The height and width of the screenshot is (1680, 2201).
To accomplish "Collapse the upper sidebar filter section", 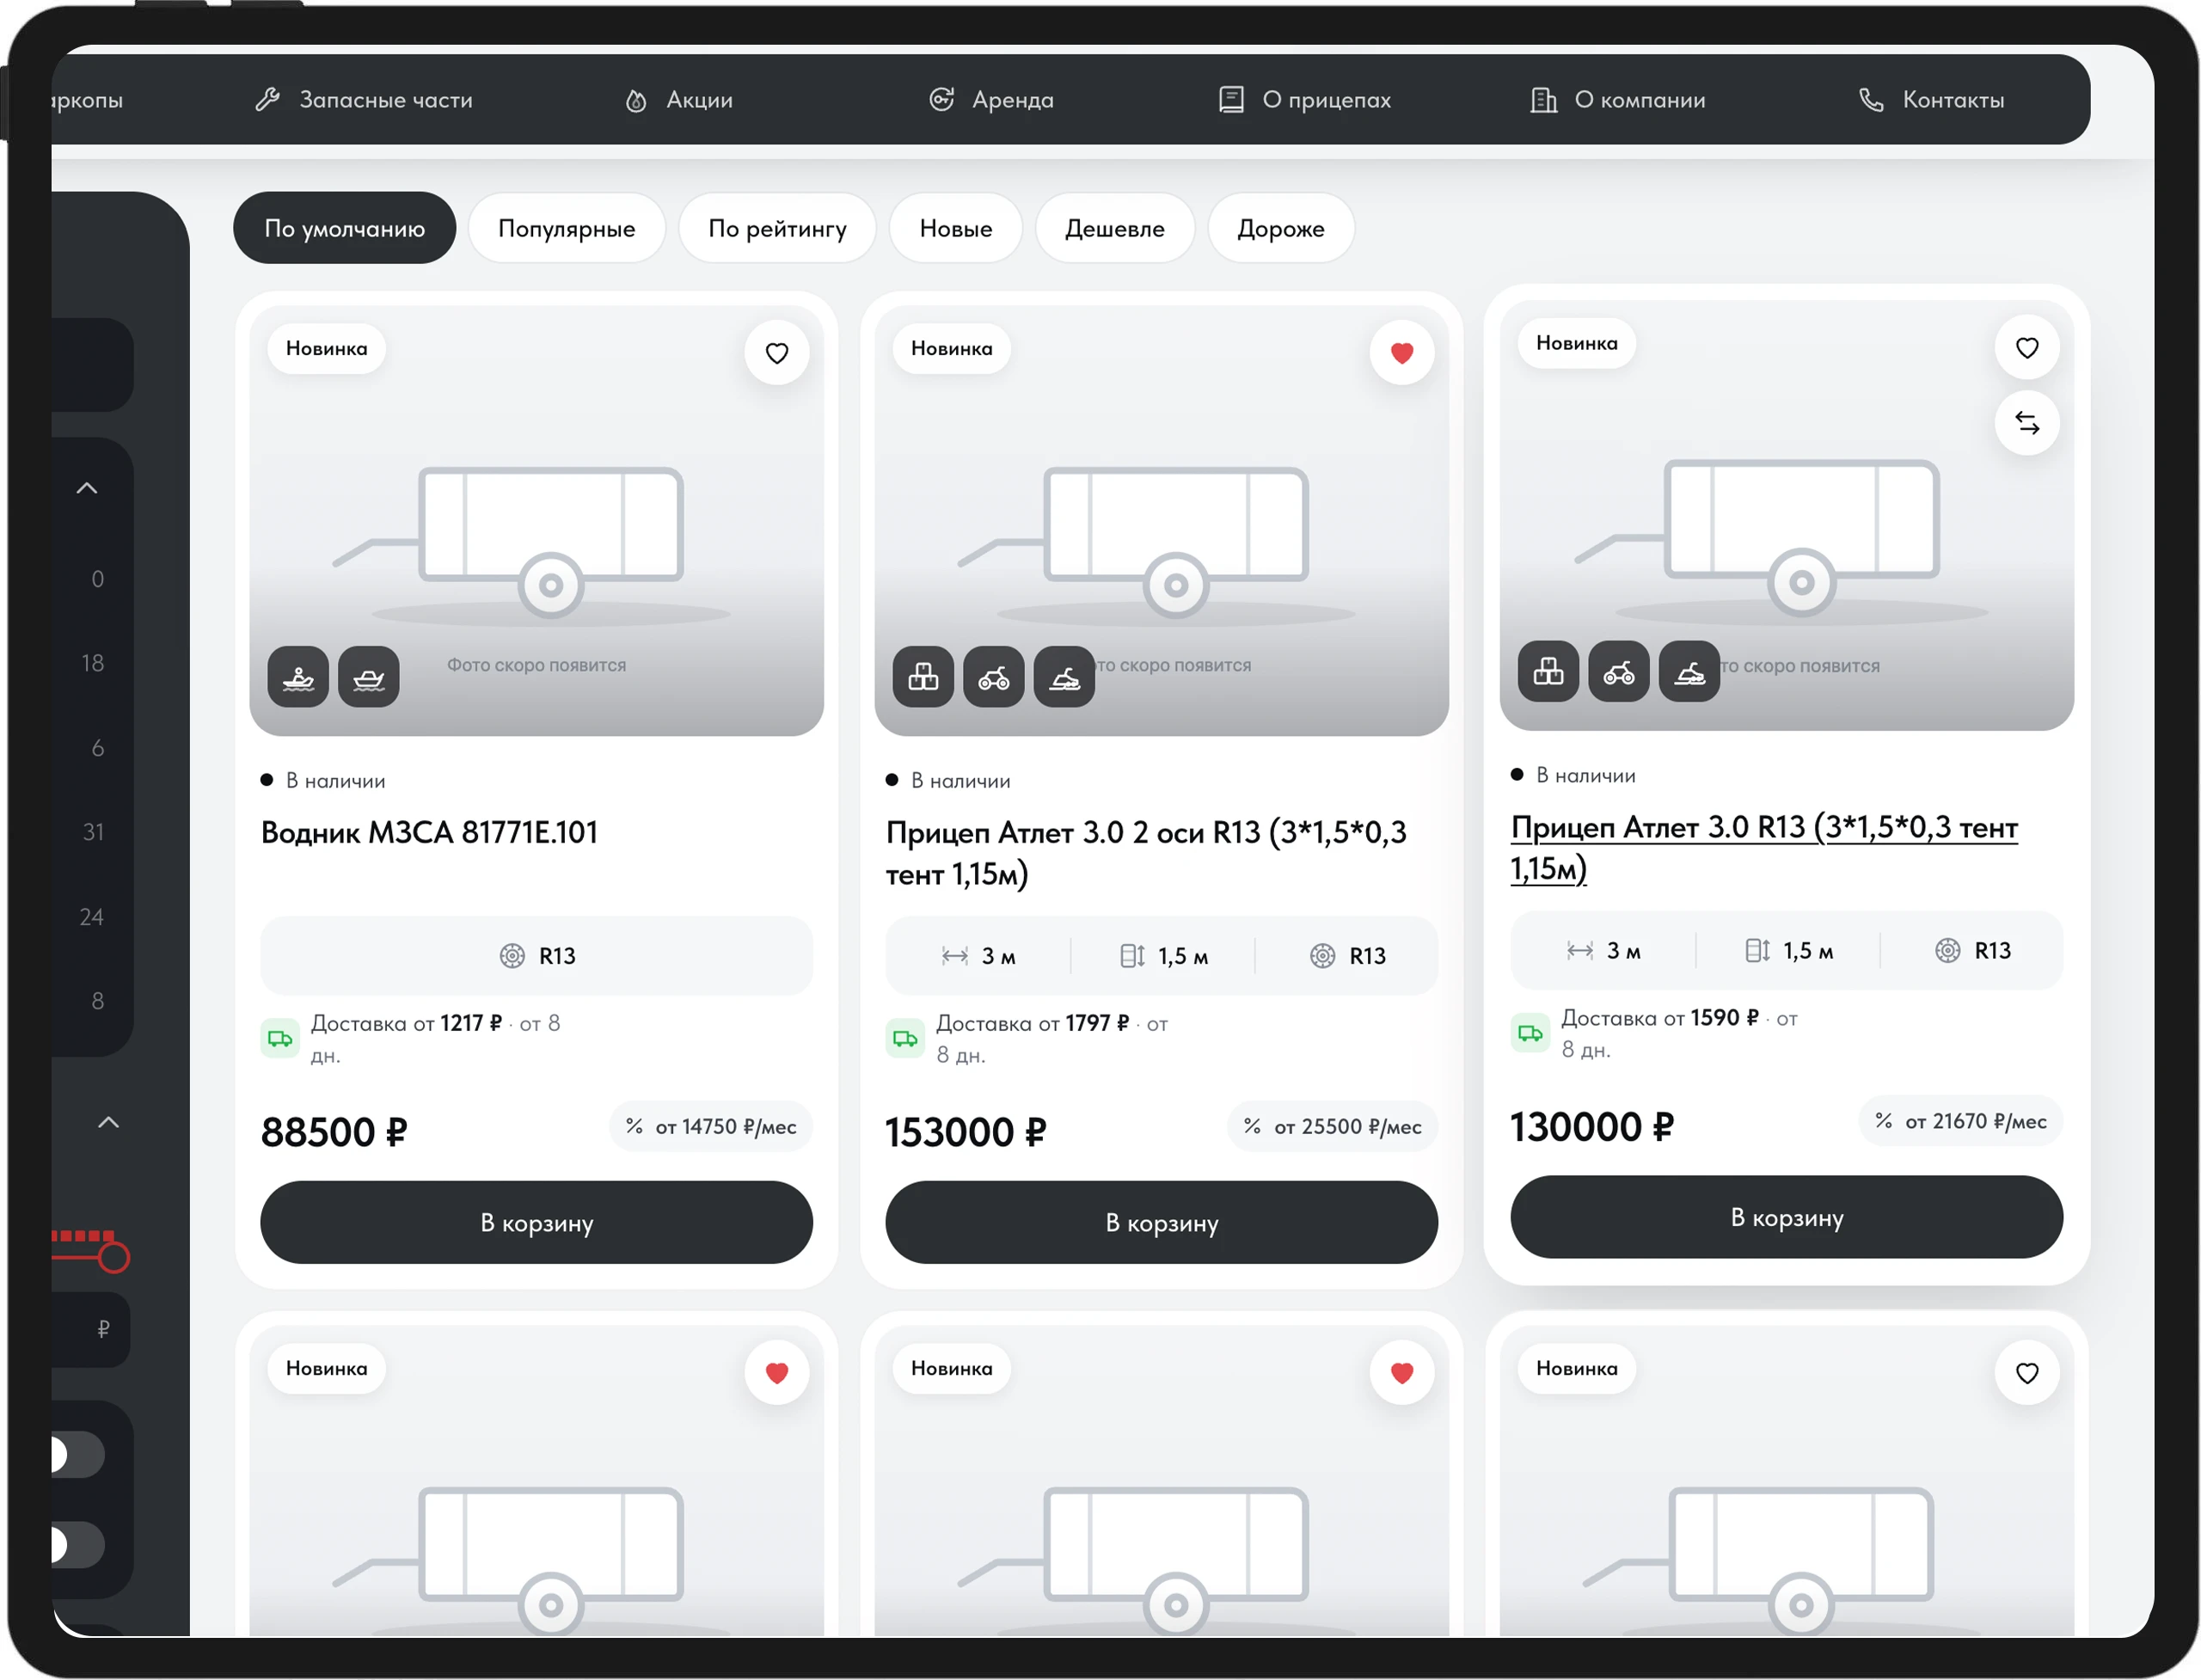I will coord(87,488).
